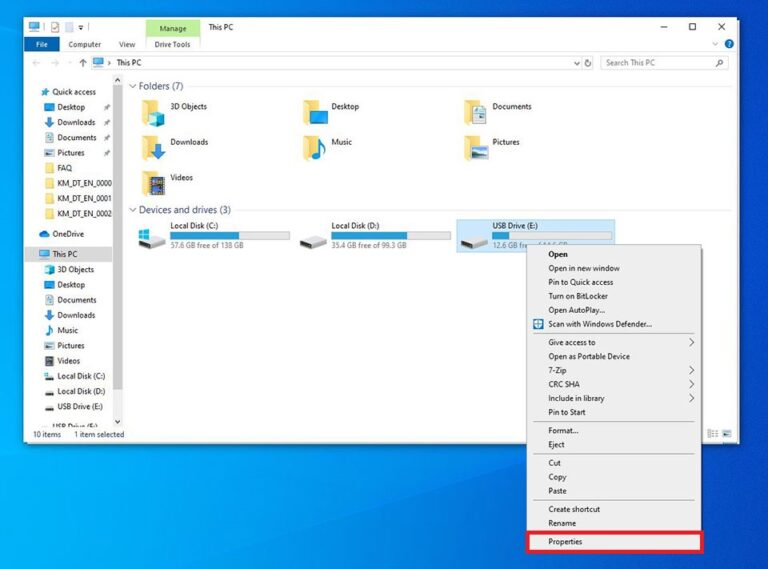Expand the ribbon with the chevron
The height and width of the screenshot is (569, 768).
(x=715, y=44)
